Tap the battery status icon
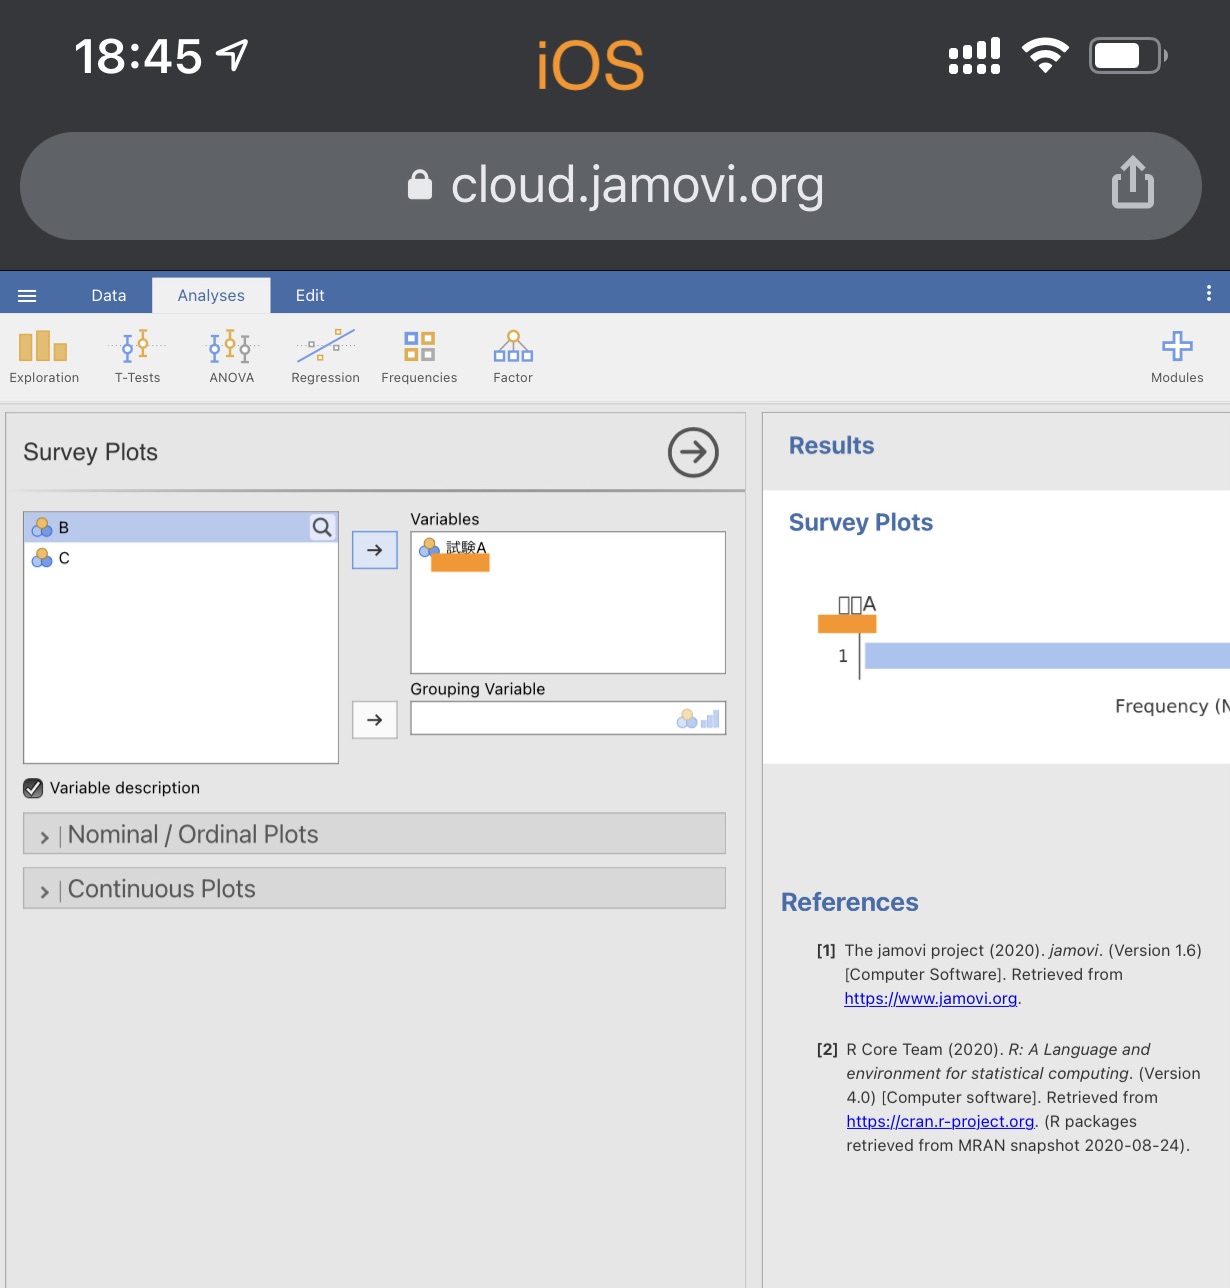The height and width of the screenshot is (1288, 1230). 1128,56
